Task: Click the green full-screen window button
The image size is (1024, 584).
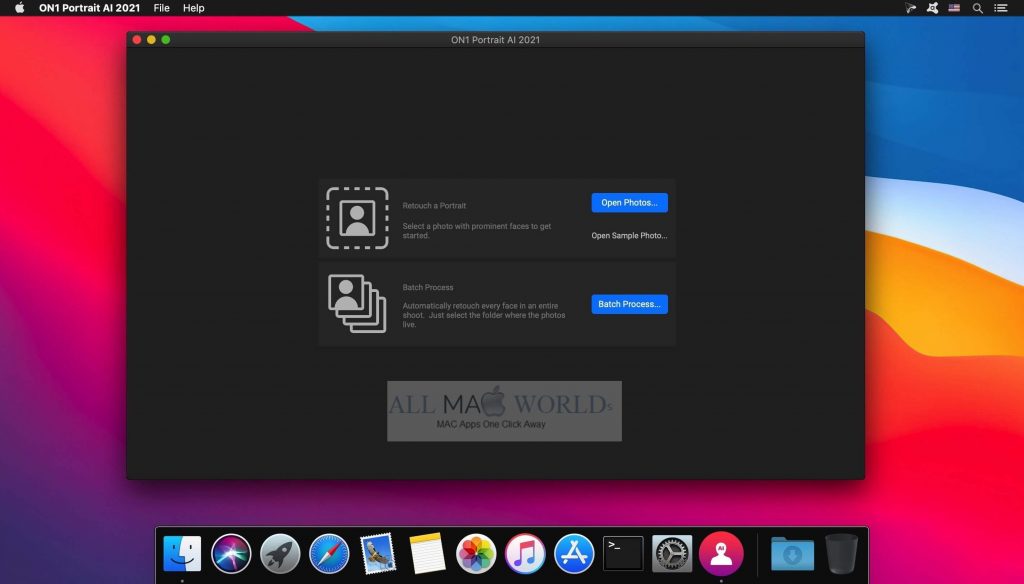Action: (166, 40)
